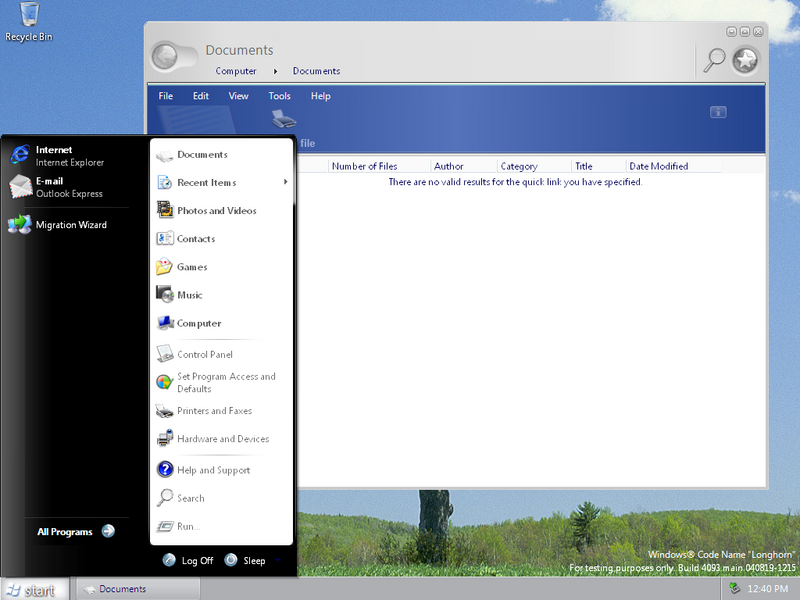Screen dimensions: 800x600
Task: Click the Music library icon
Action: coord(165,295)
